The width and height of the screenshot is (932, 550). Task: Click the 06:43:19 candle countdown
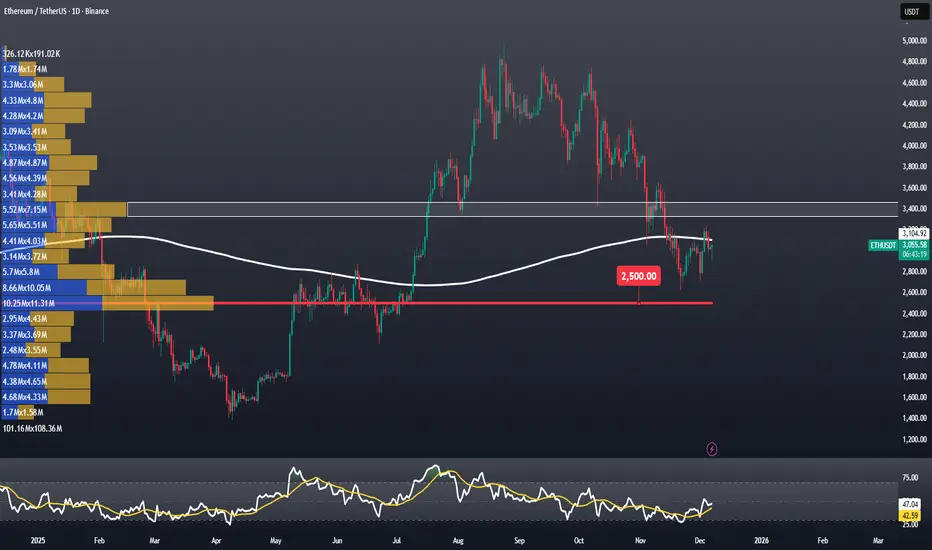click(914, 254)
